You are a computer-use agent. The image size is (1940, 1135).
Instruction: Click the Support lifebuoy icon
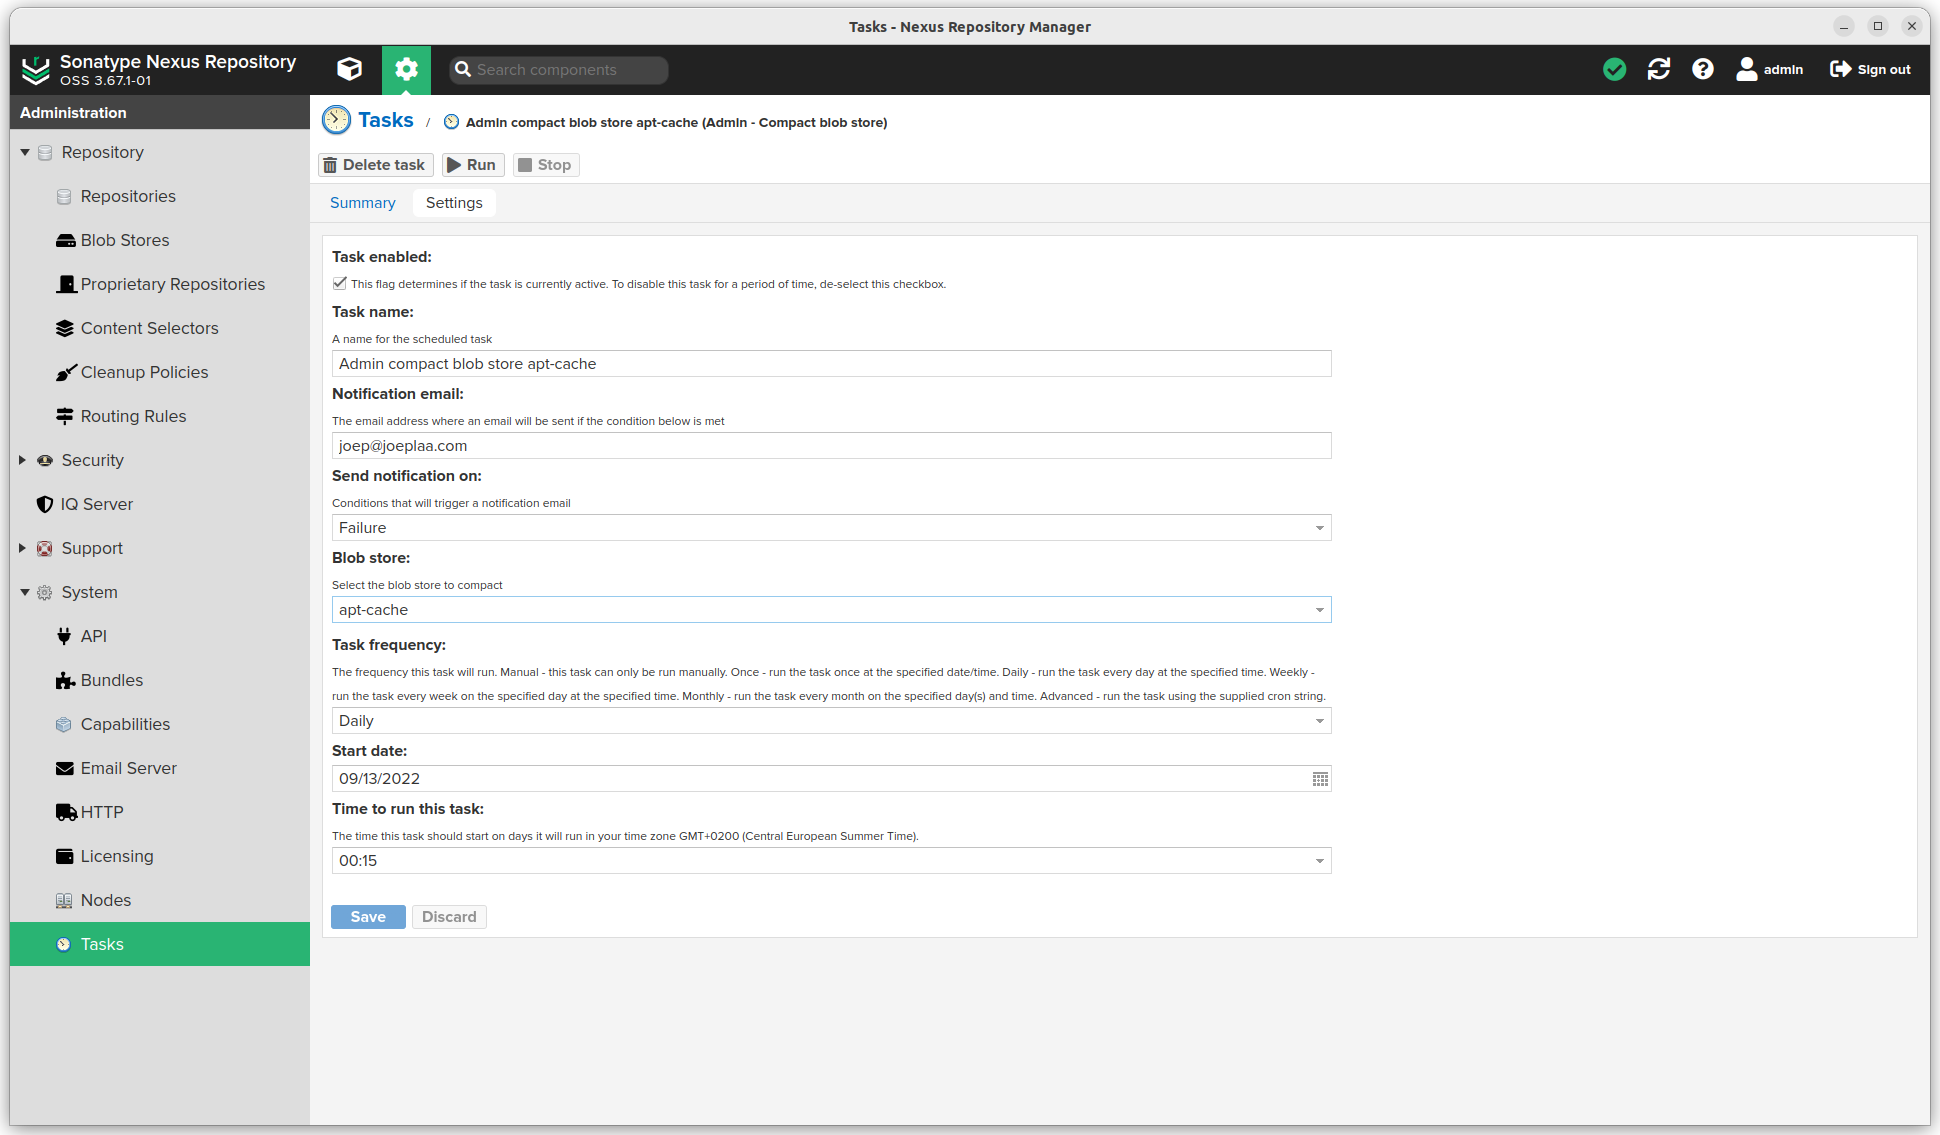pyautogui.click(x=45, y=548)
